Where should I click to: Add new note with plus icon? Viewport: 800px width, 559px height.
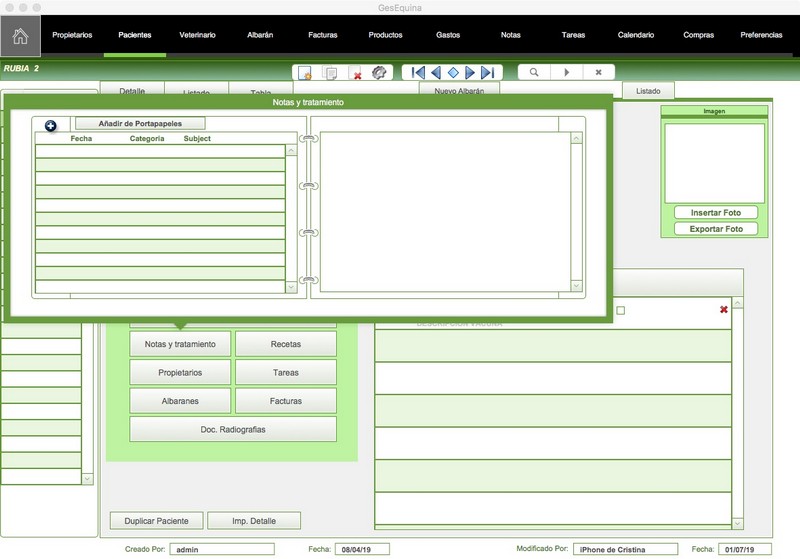[51, 125]
